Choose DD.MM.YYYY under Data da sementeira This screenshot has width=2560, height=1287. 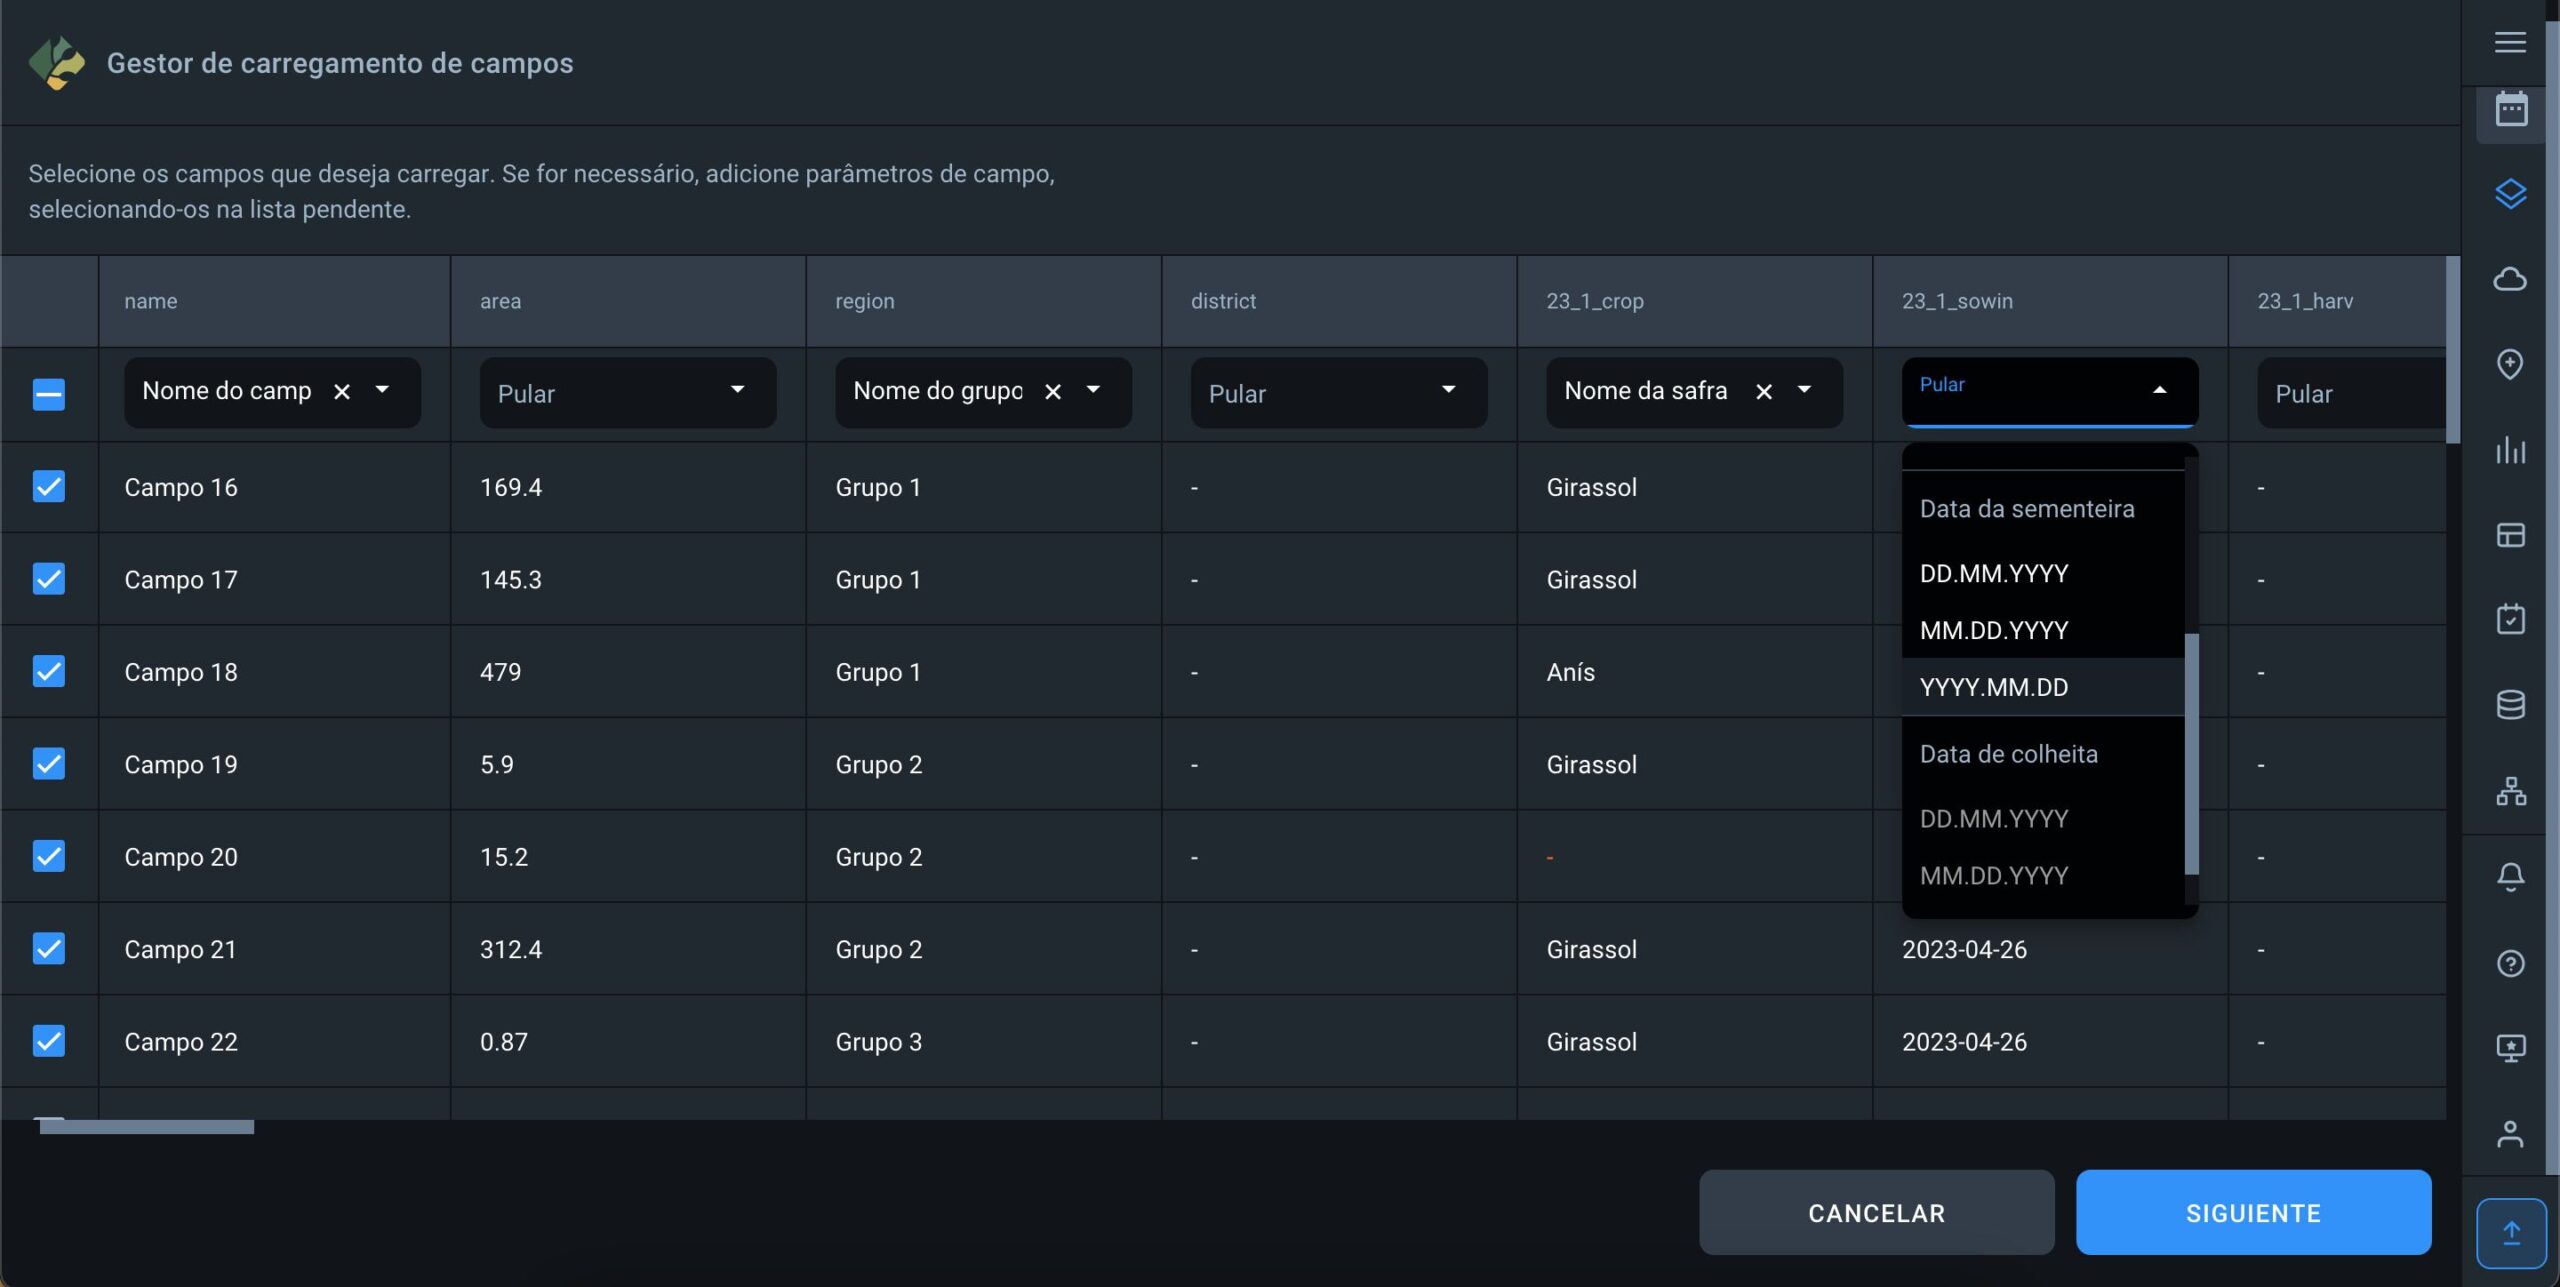coord(1993,573)
